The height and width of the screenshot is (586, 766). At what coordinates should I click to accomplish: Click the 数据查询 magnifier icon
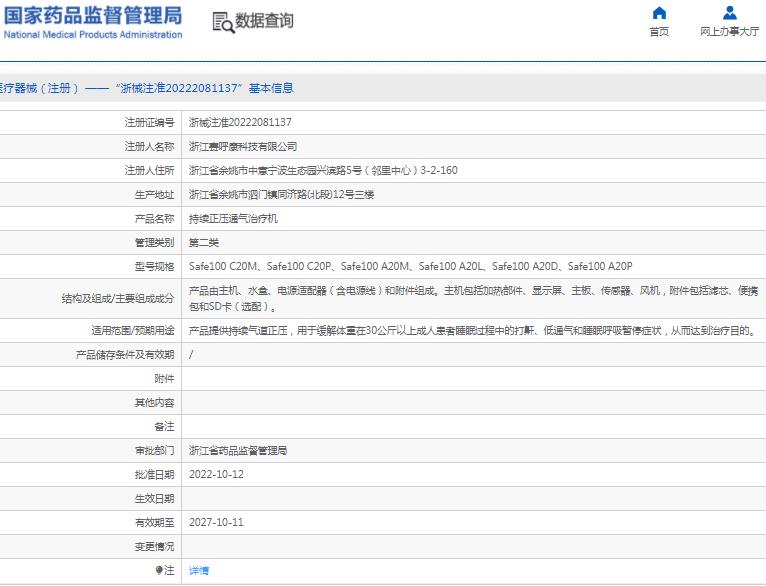pos(222,22)
